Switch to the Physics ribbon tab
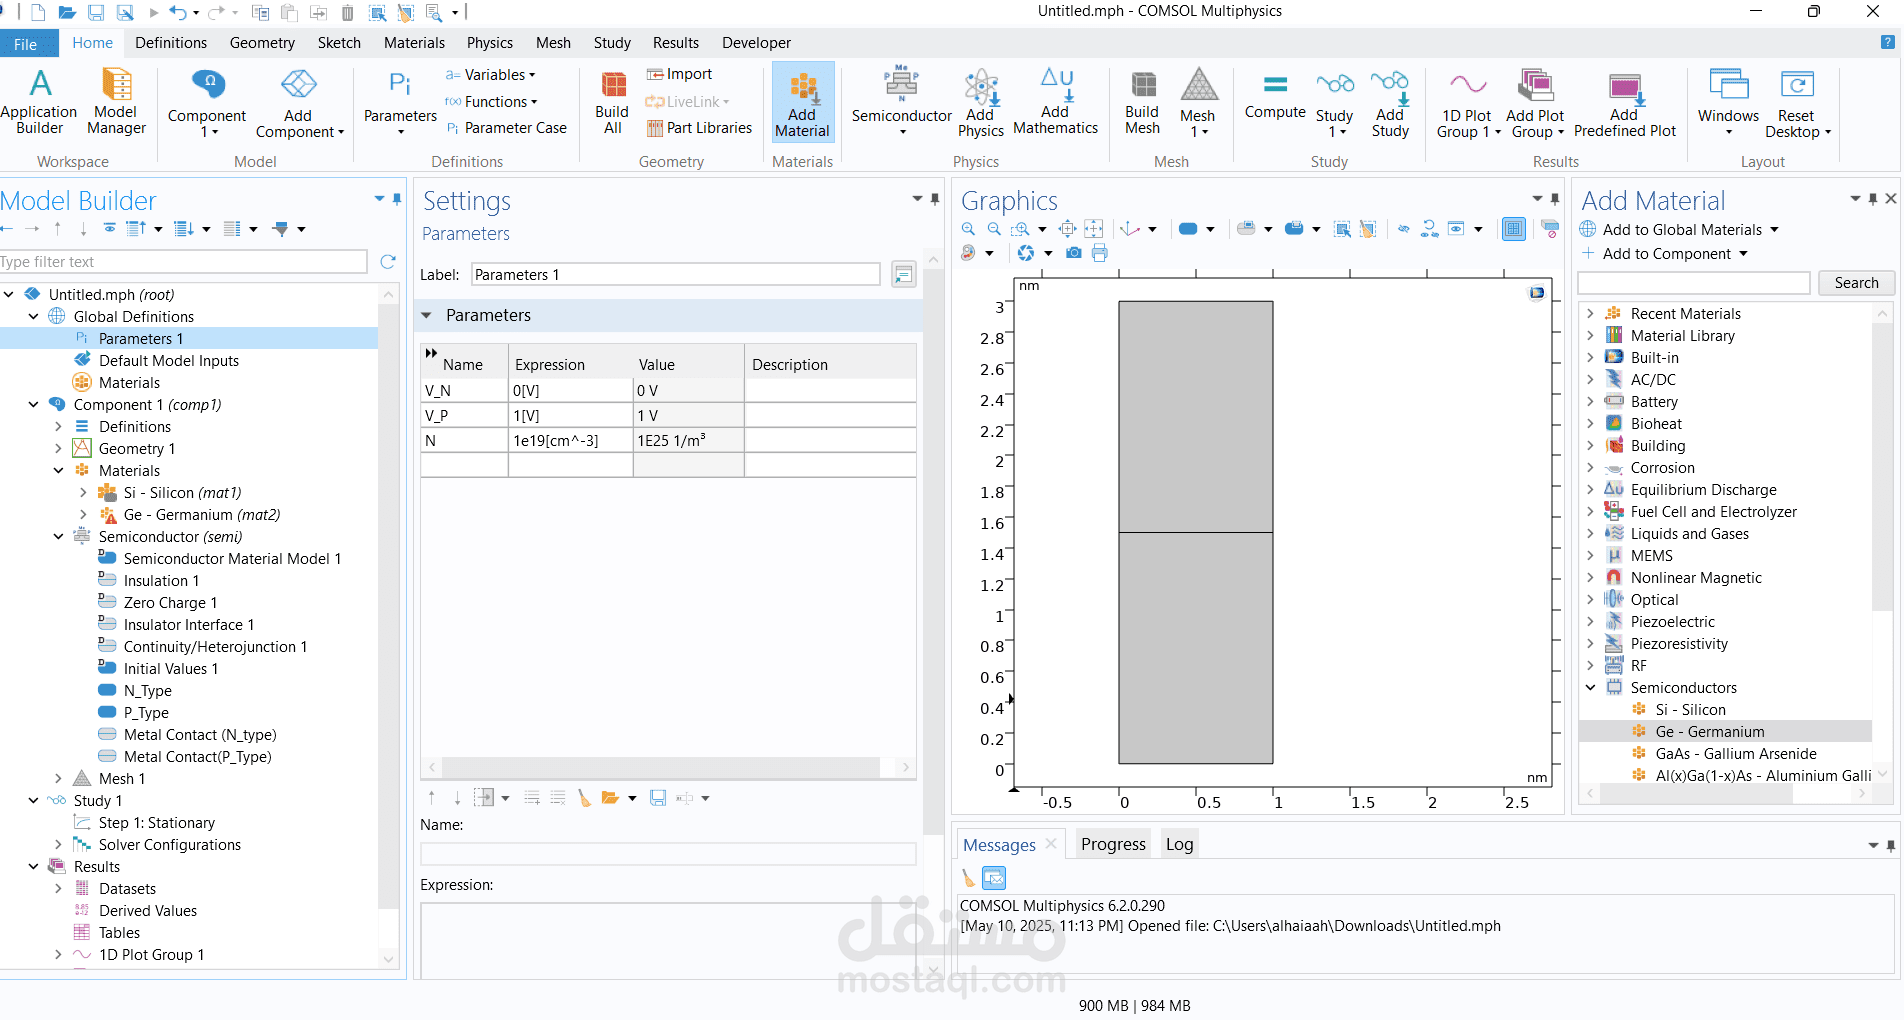 pos(490,43)
